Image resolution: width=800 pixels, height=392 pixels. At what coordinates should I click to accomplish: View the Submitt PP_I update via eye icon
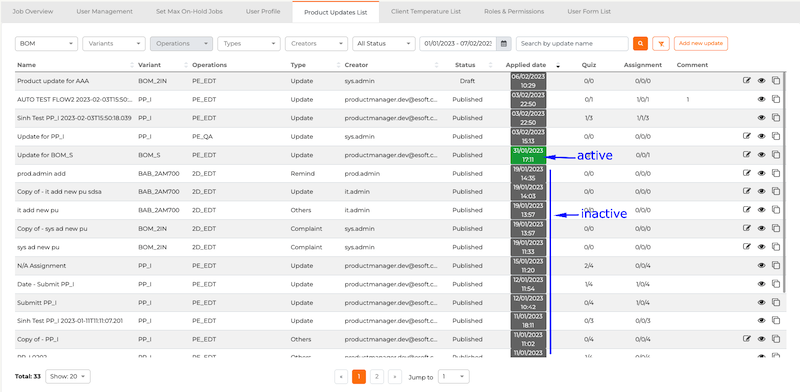click(761, 302)
